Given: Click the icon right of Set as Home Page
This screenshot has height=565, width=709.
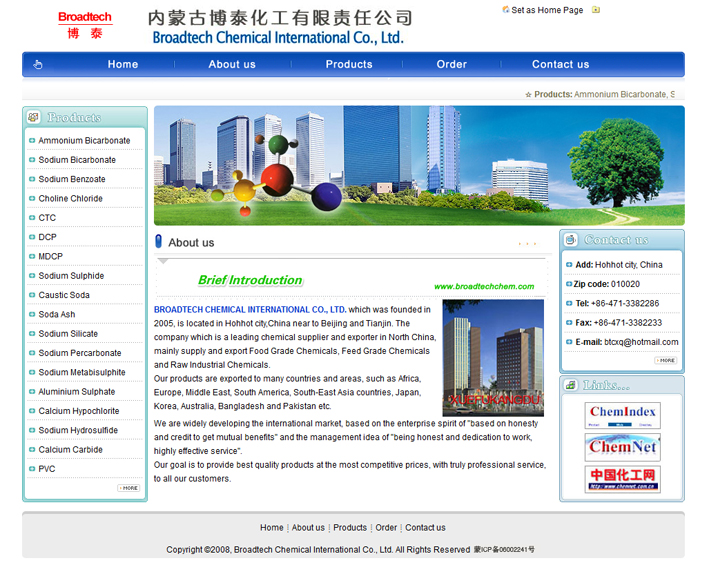Looking at the screenshot, I should [x=596, y=10].
